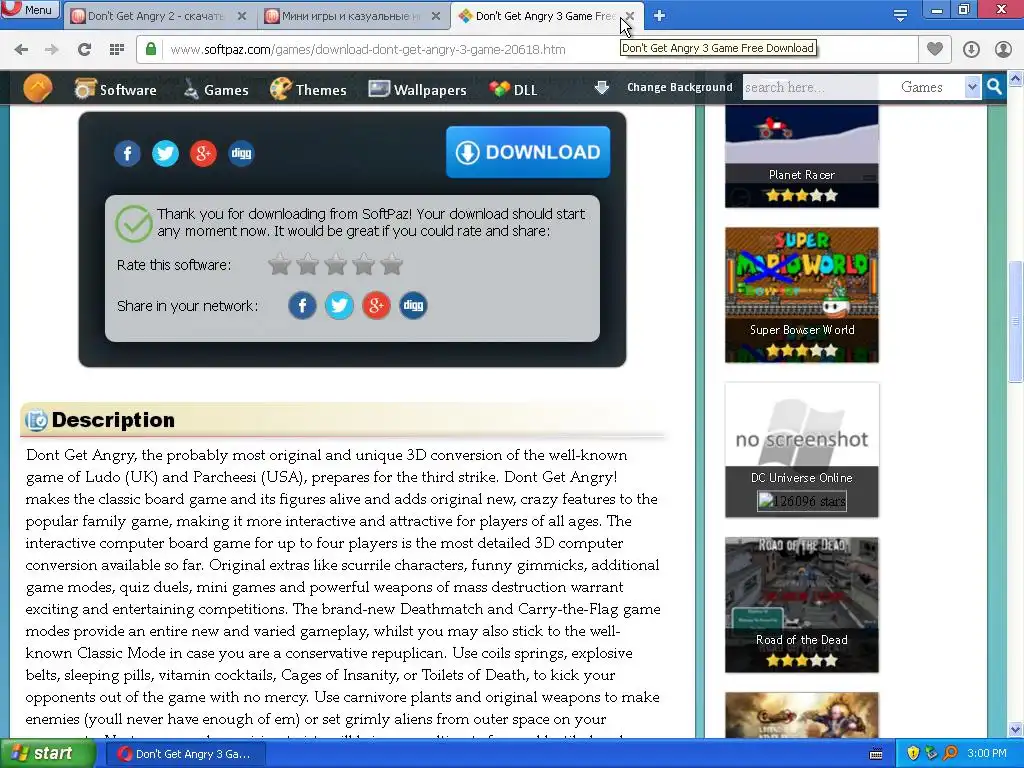The width and height of the screenshot is (1024, 768).
Task: Share on Twitter in top share row
Action: click(x=165, y=153)
